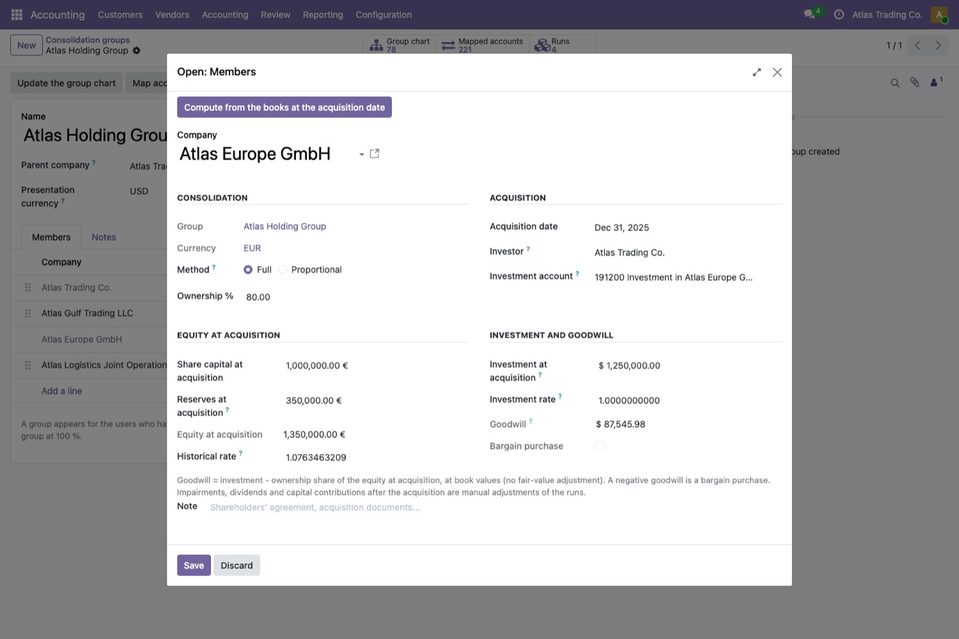This screenshot has width=959, height=639.
Task: Edit the Historical rate value field
Action: click(374, 457)
